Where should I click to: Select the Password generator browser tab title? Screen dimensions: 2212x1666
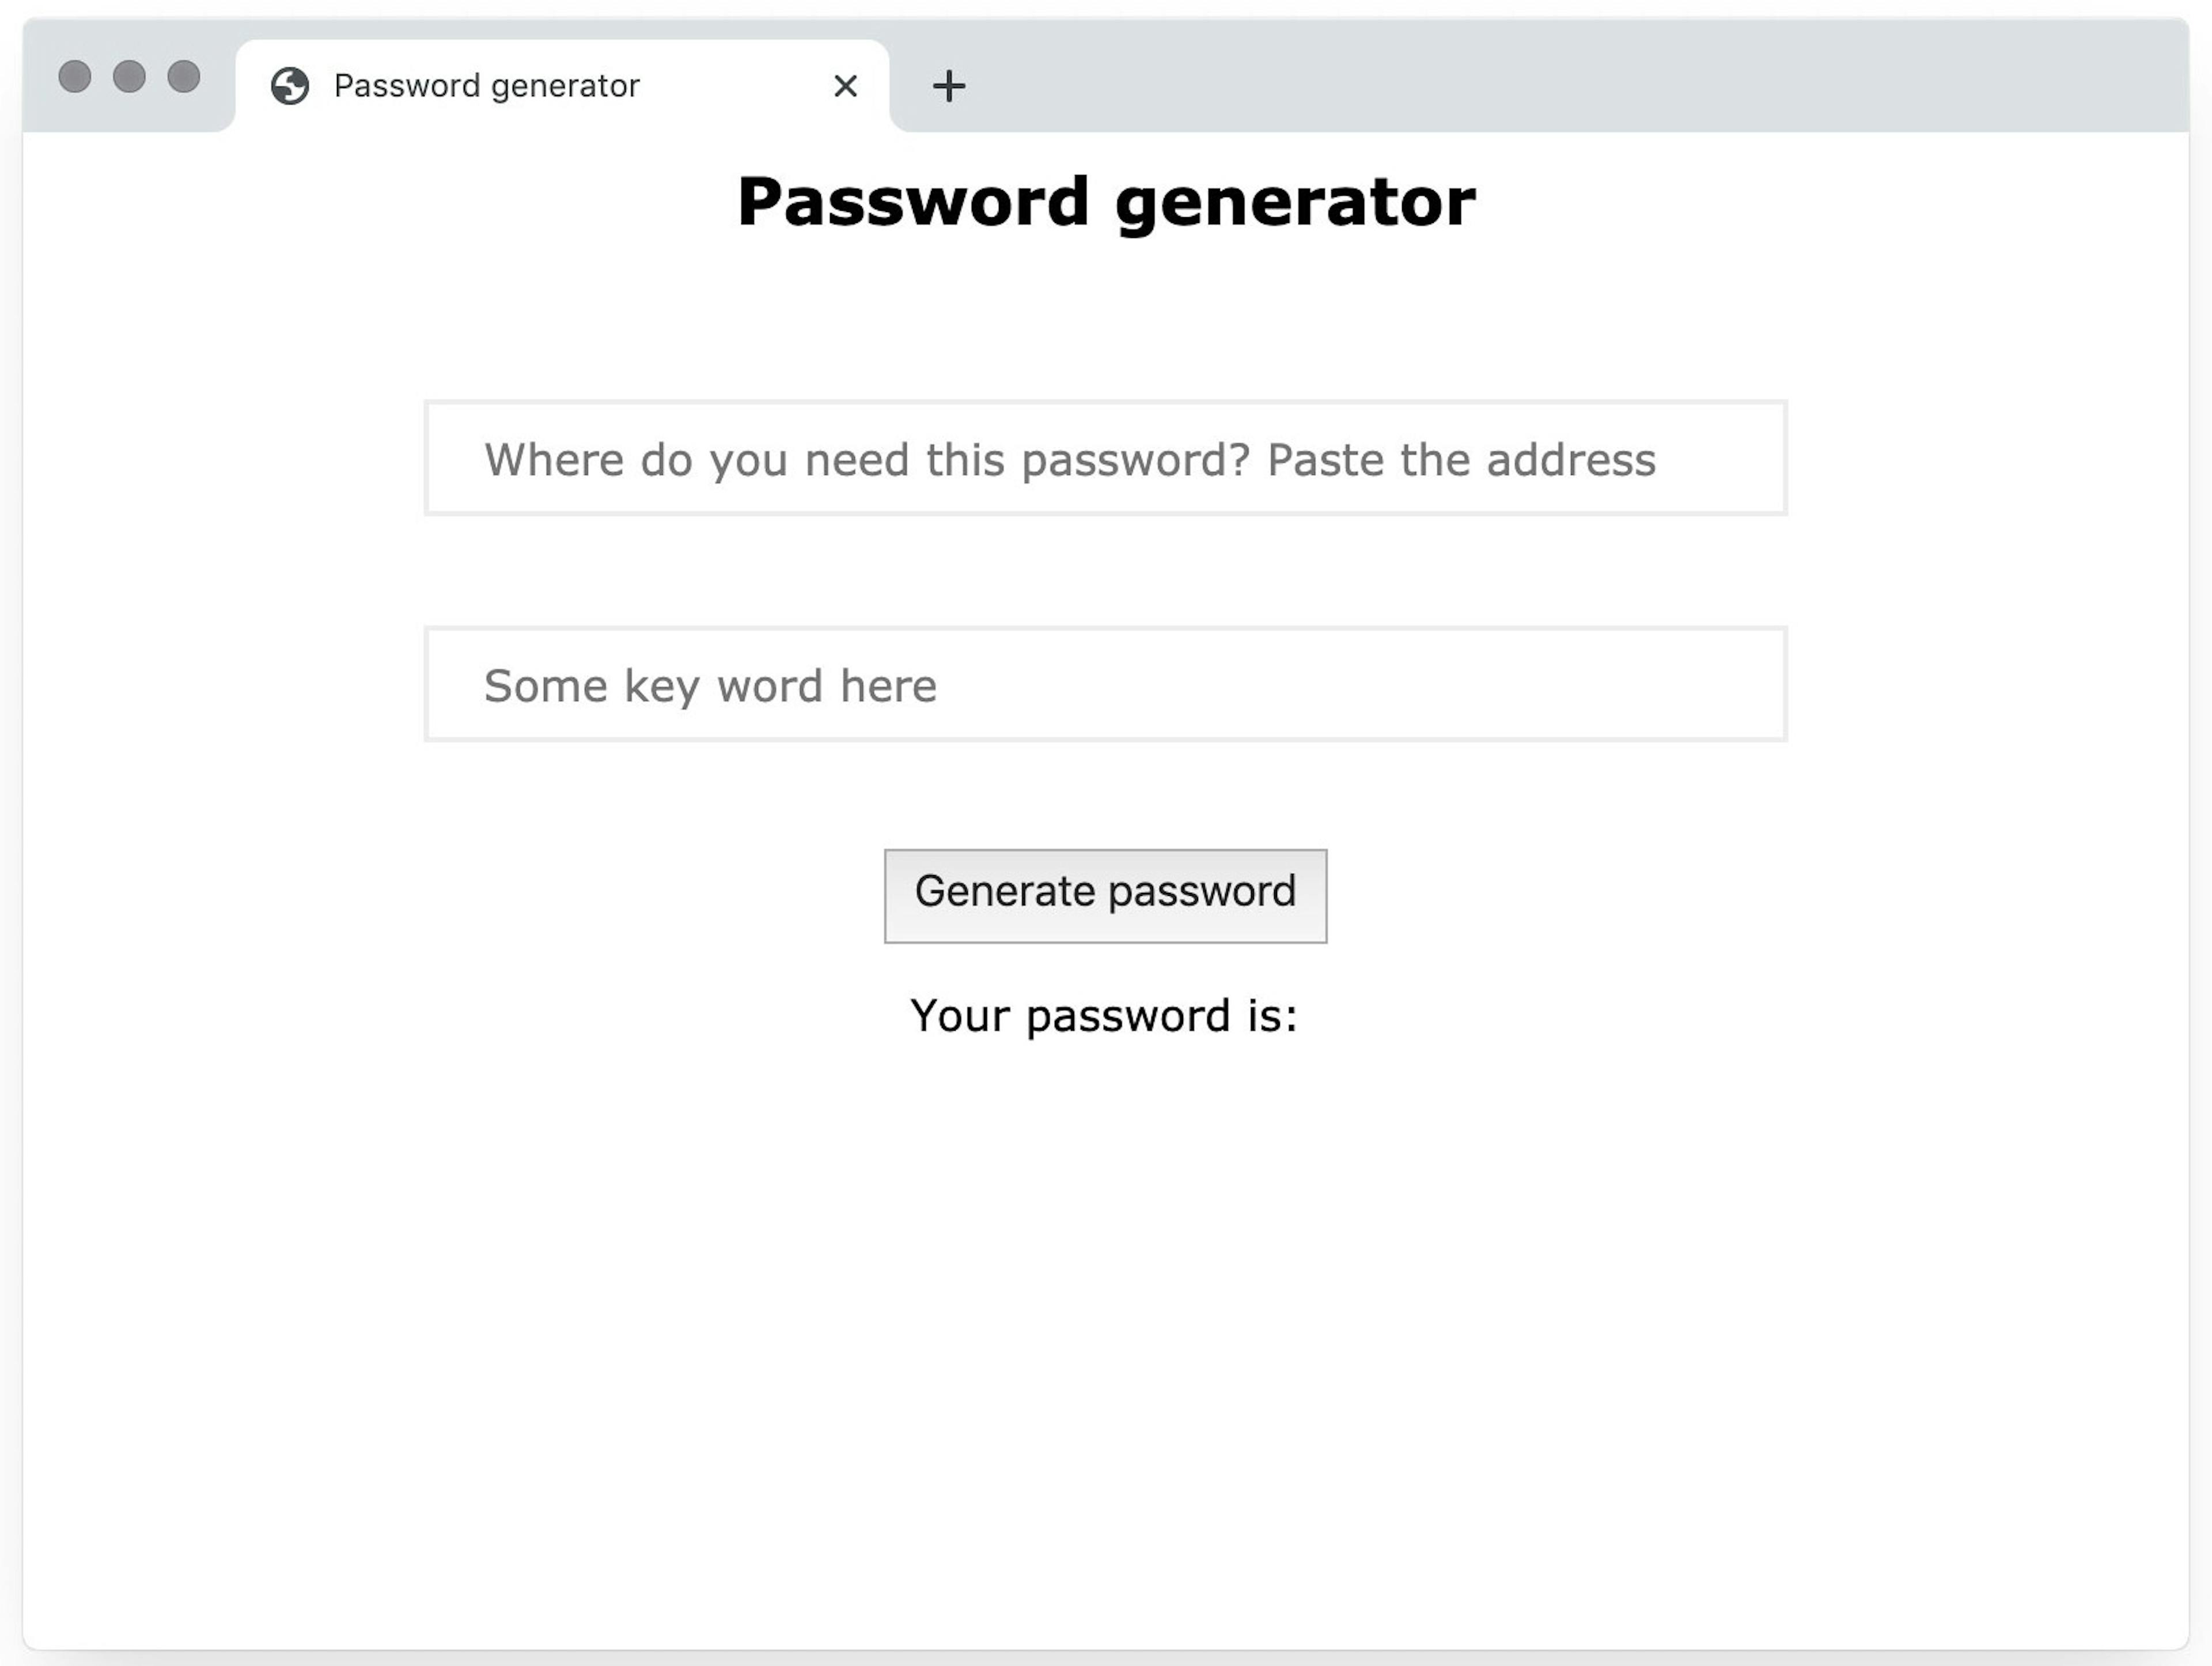coord(486,86)
